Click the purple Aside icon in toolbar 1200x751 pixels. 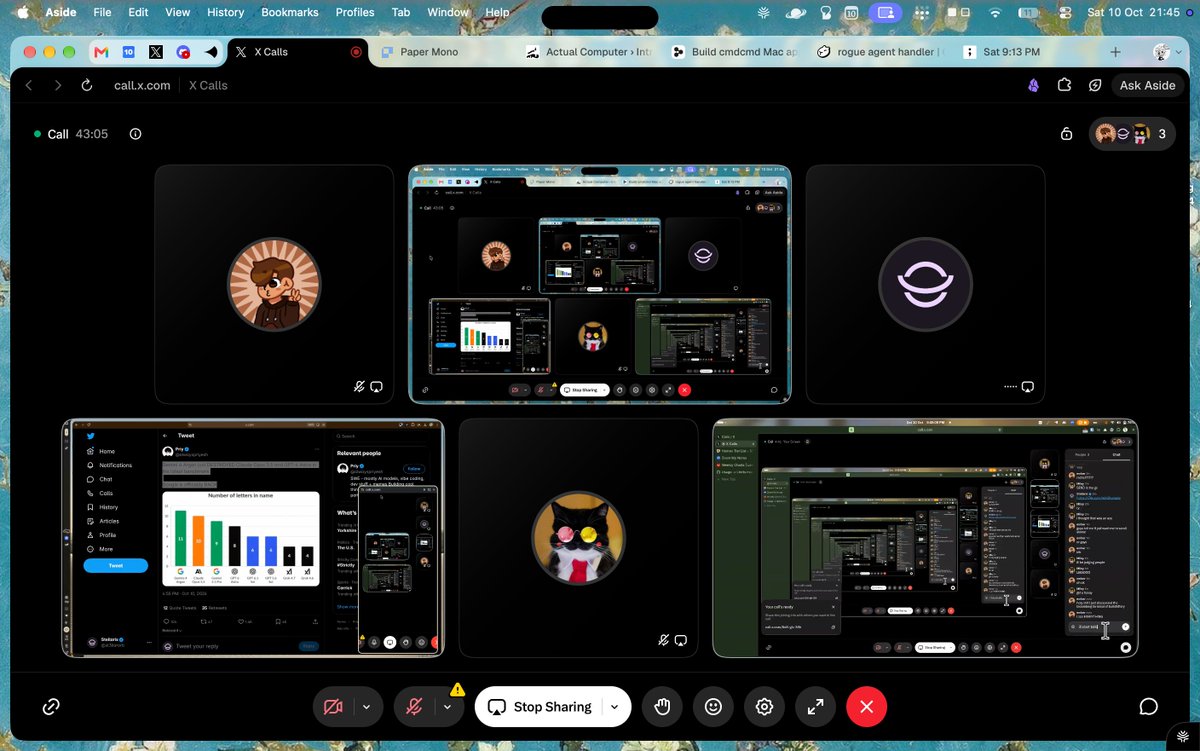1033,85
